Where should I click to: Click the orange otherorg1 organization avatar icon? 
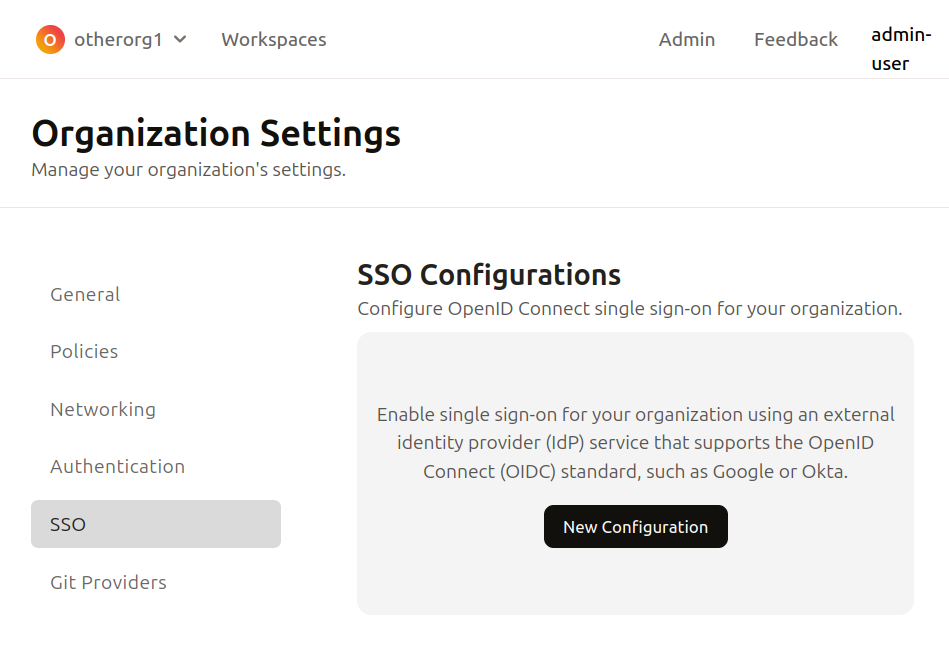(x=50, y=40)
